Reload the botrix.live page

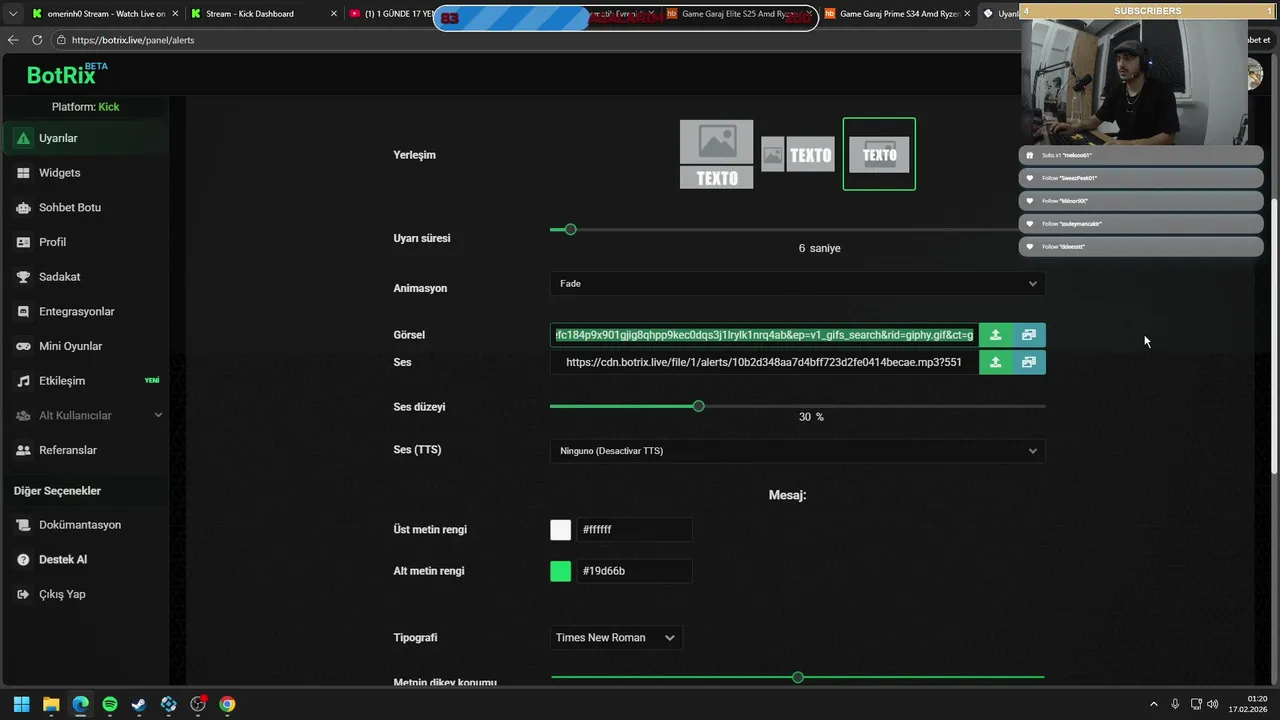37,40
